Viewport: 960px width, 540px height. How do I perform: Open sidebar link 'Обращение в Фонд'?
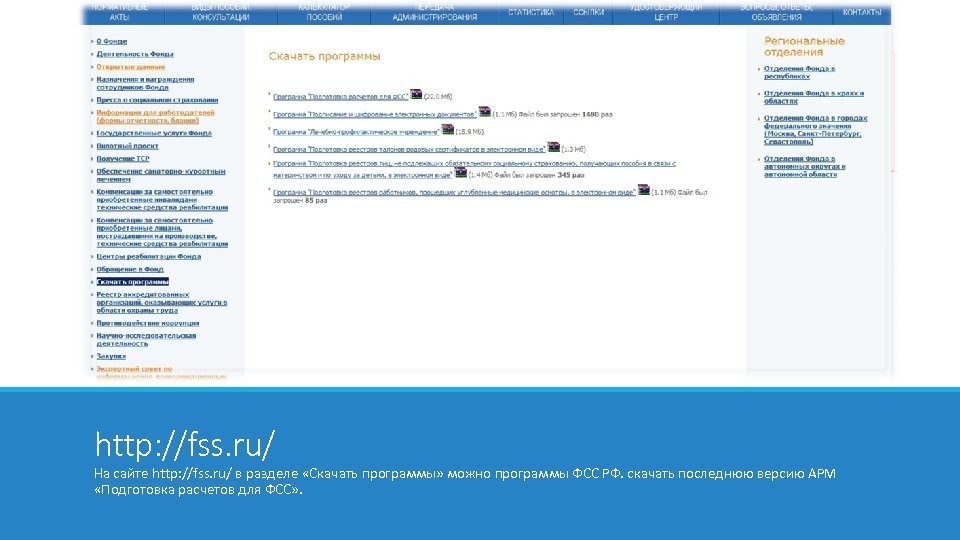[x=129, y=269]
